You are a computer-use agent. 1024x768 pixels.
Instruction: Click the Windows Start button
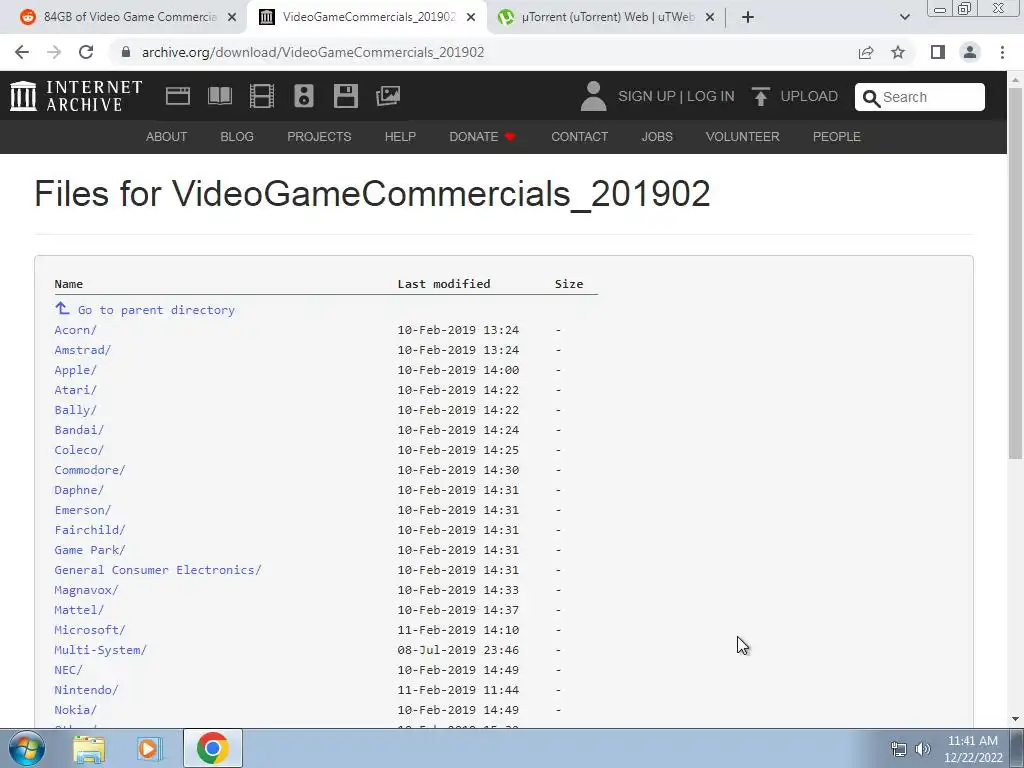(x=27, y=748)
